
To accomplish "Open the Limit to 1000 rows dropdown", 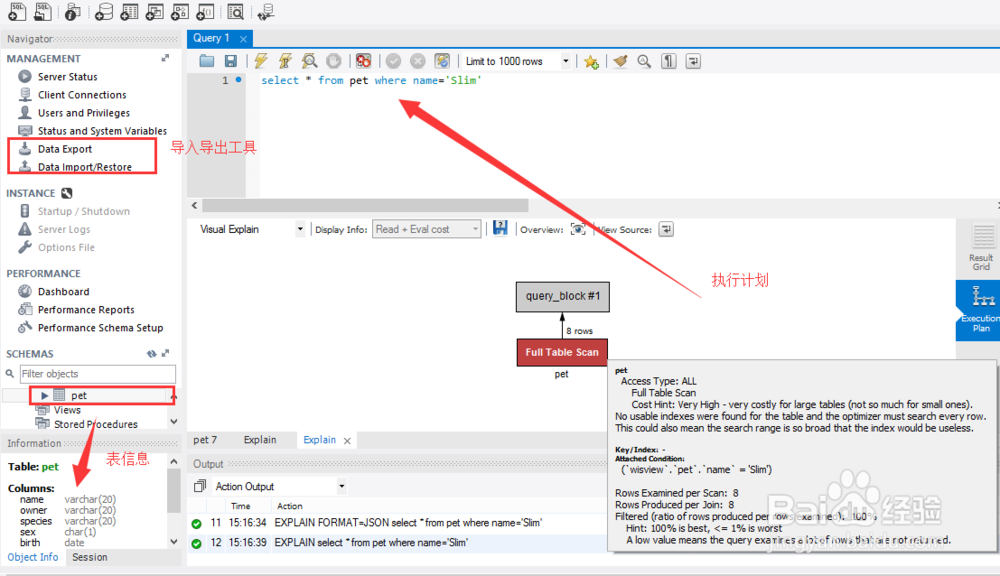I will (x=565, y=60).
